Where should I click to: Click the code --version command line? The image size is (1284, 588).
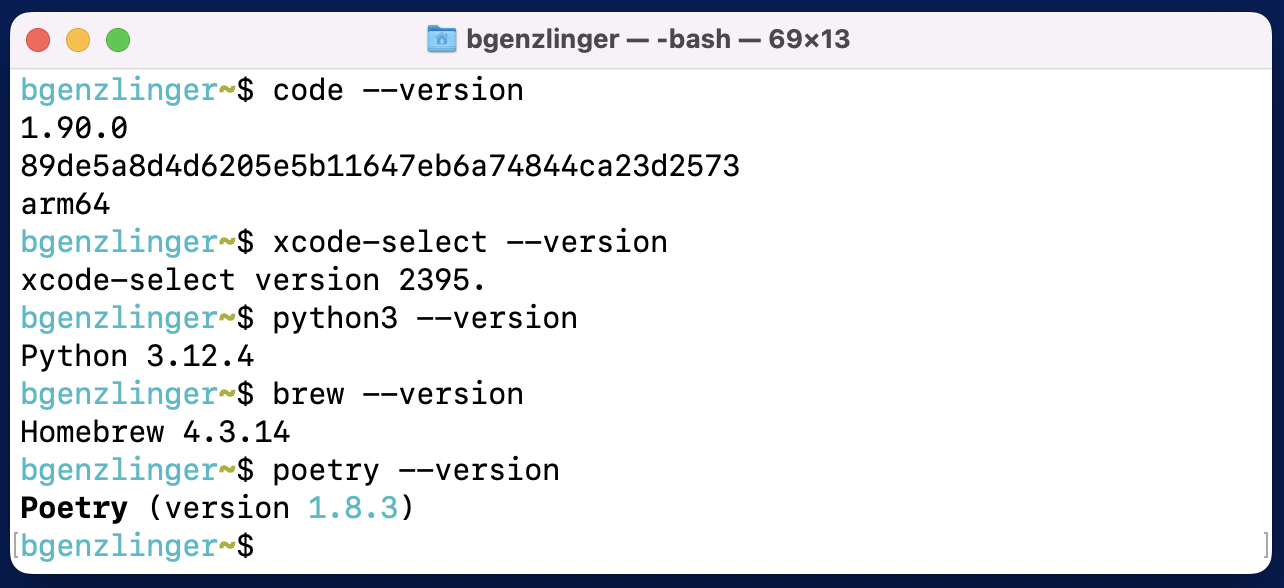(398, 91)
